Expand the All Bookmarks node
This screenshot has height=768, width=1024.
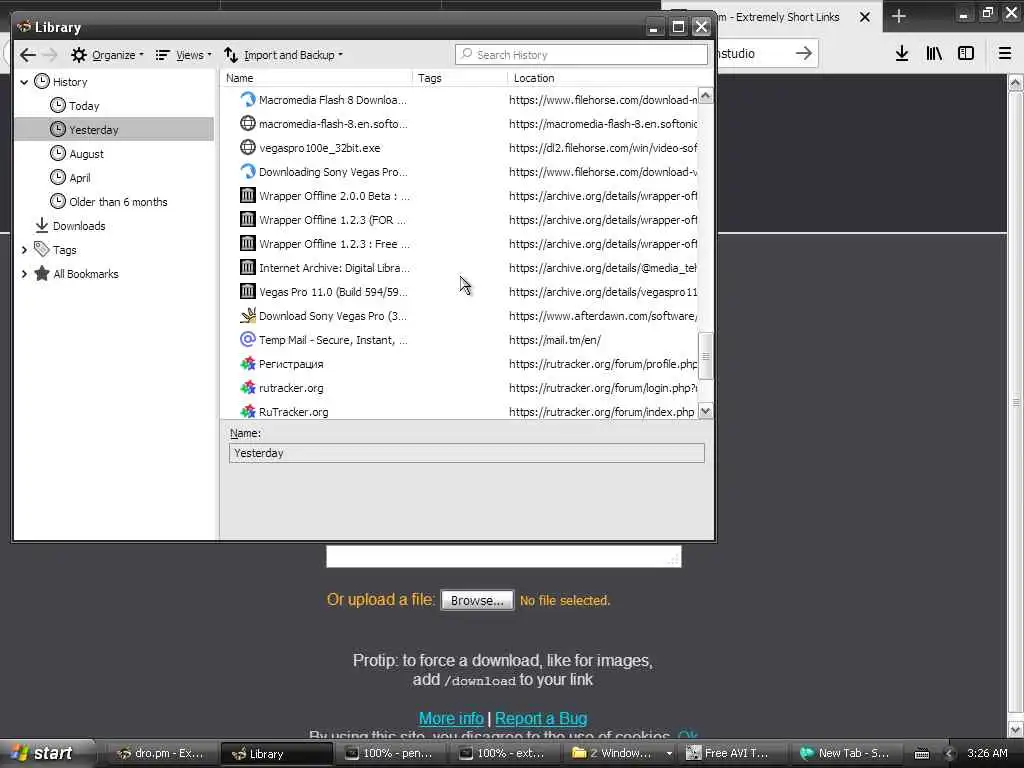pos(24,274)
